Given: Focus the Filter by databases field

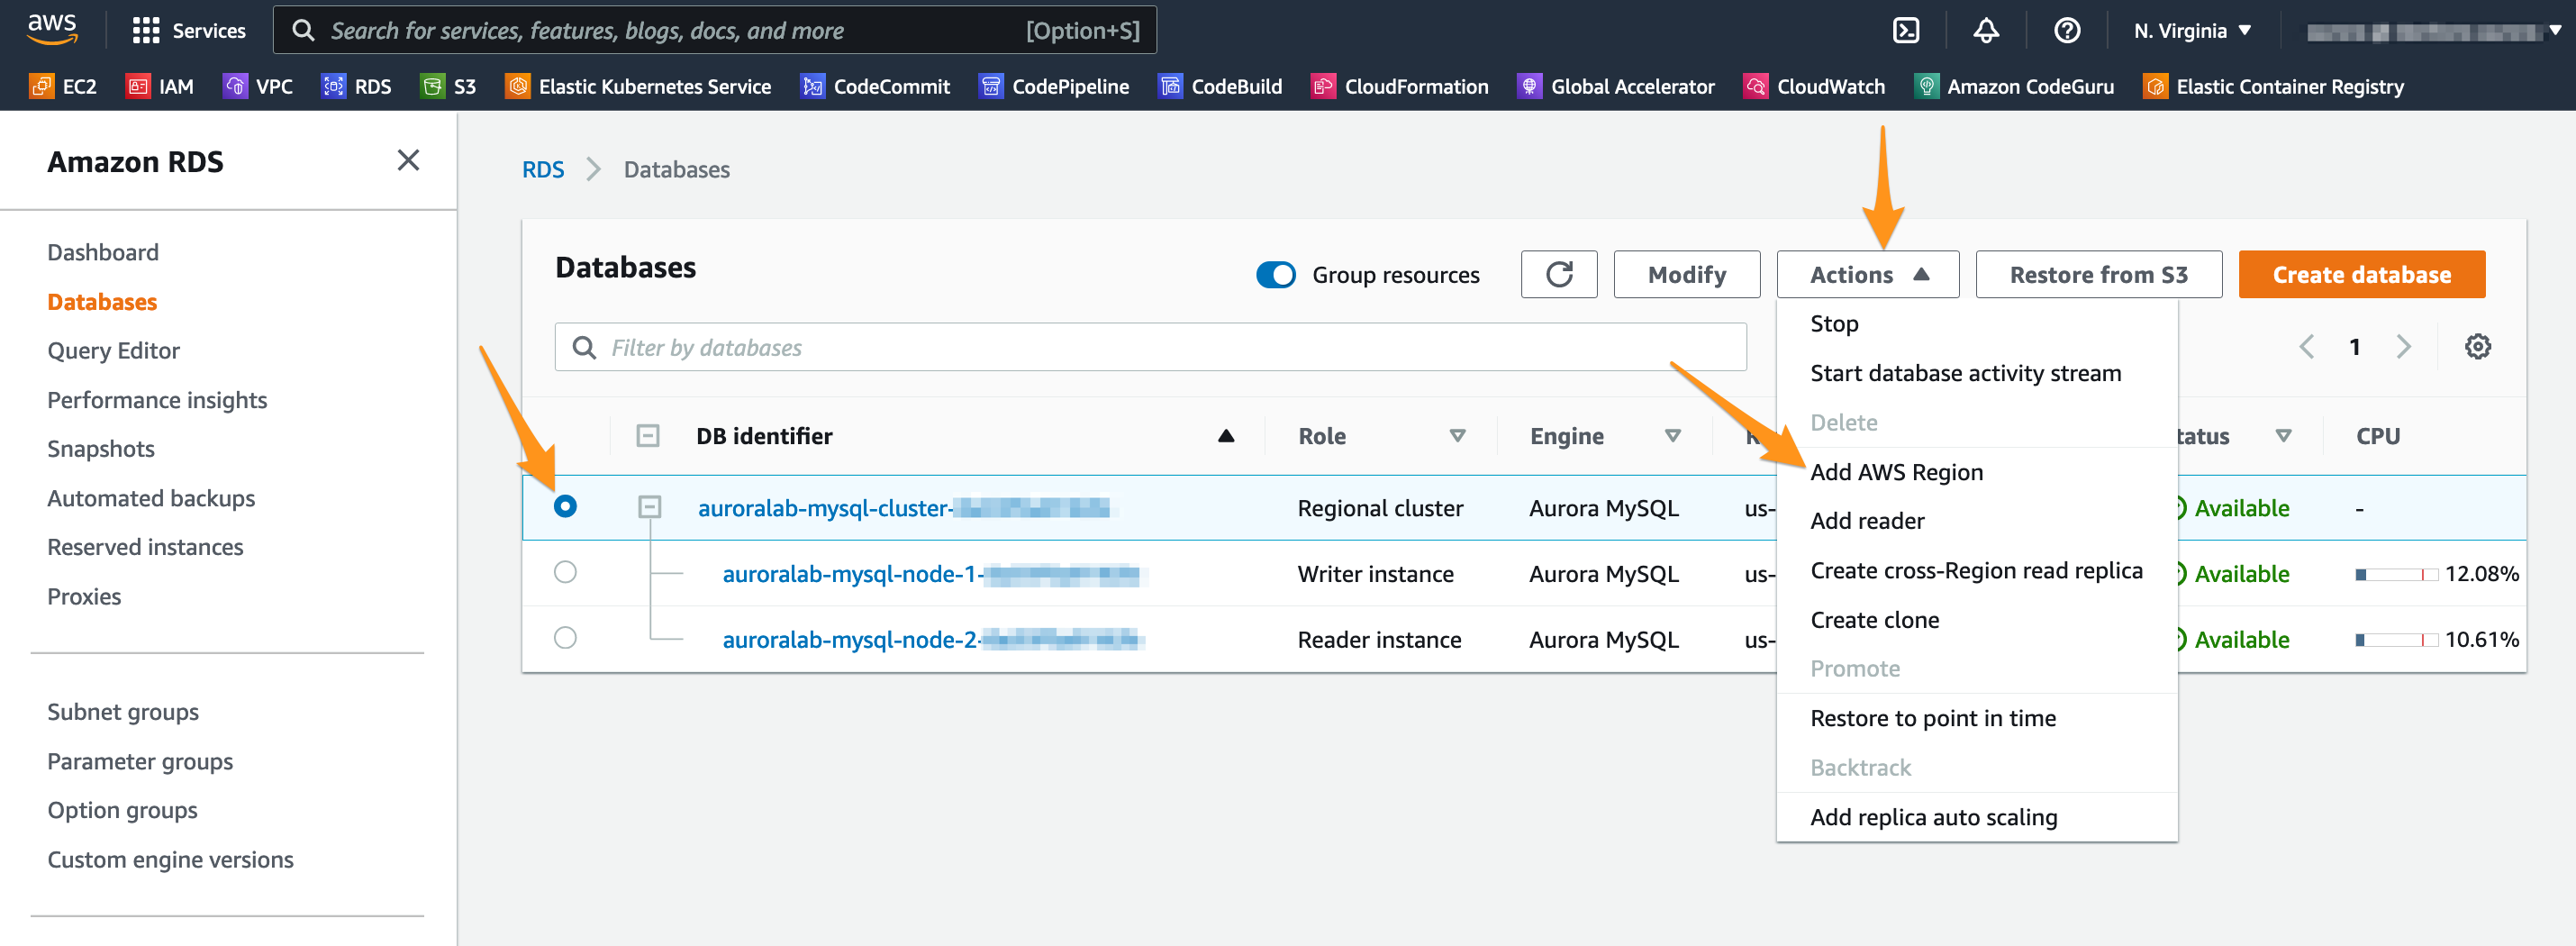Looking at the screenshot, I should pos(1151,347).
